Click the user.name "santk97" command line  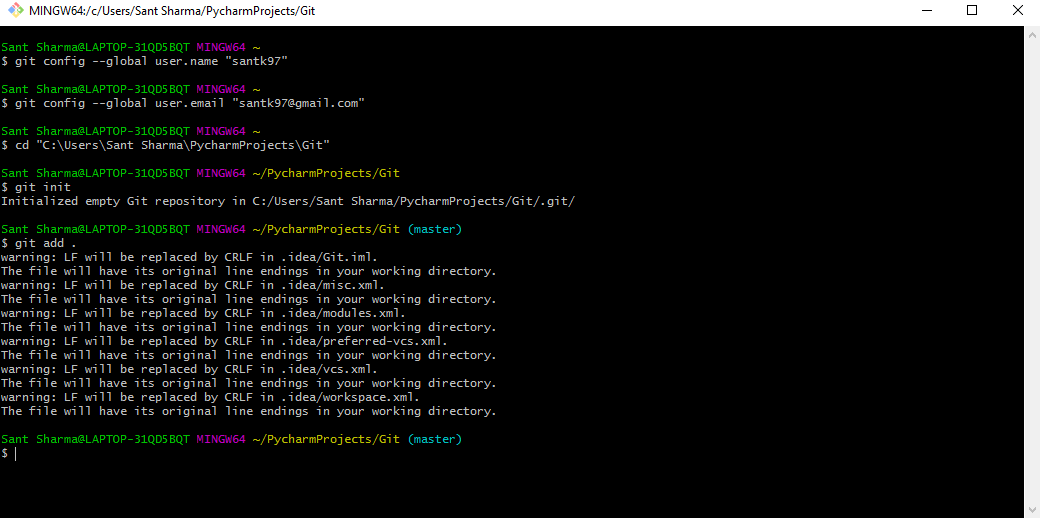(x=145, y=61)
